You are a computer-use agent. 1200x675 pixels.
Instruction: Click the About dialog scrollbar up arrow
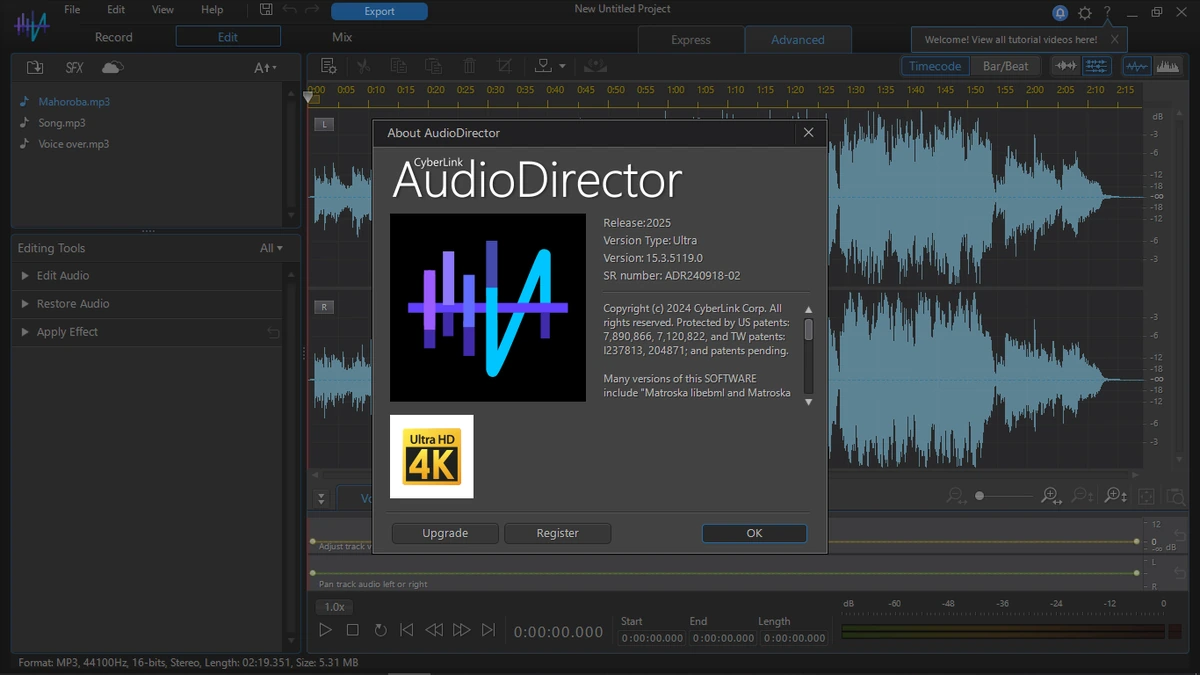point(809,310)
